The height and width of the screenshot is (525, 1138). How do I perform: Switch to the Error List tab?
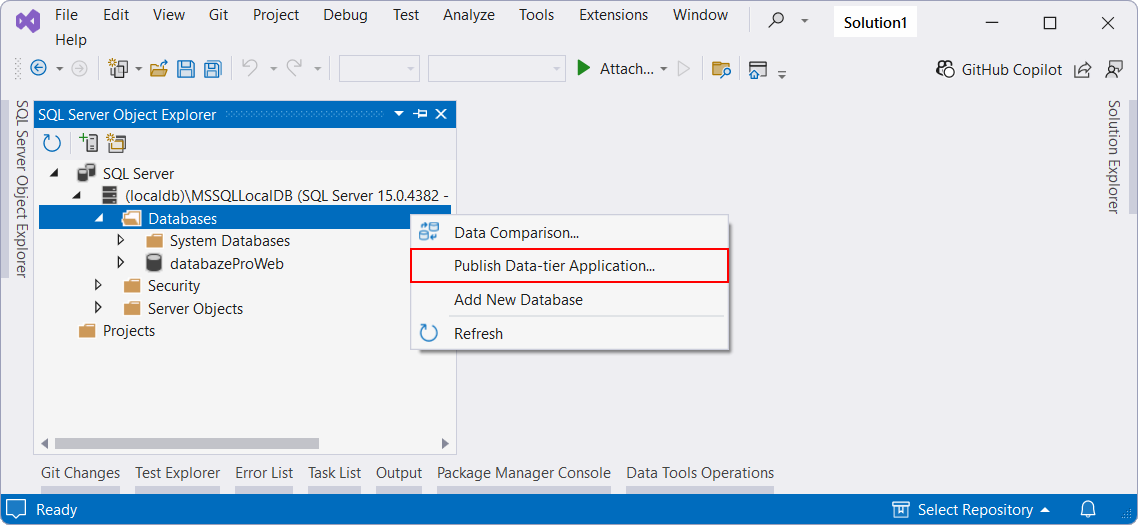(264, 473)
